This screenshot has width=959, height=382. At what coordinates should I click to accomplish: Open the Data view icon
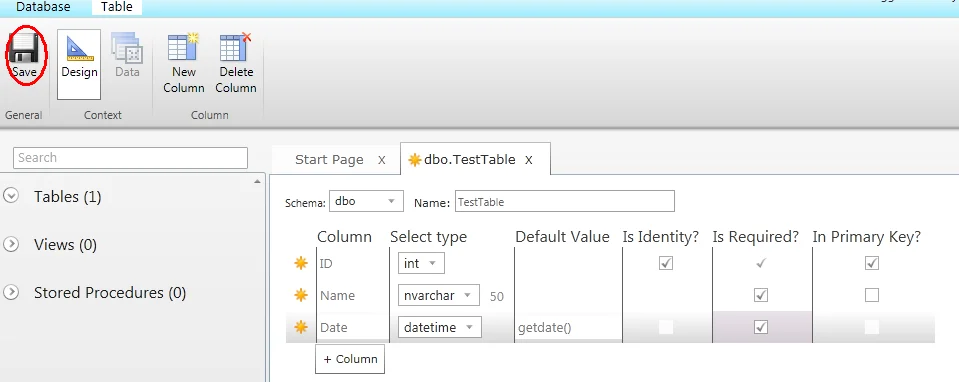pos(127,48)
